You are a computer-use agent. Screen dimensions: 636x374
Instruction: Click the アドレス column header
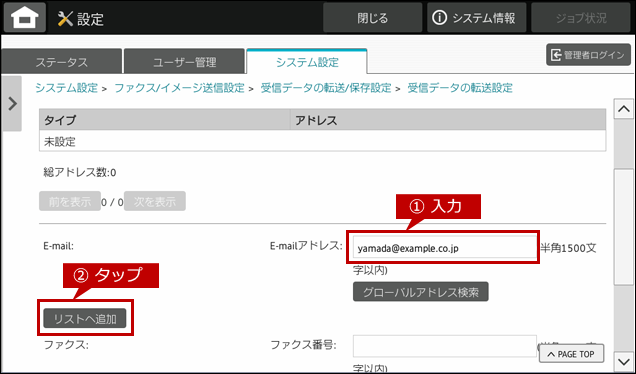pos(448,120)
